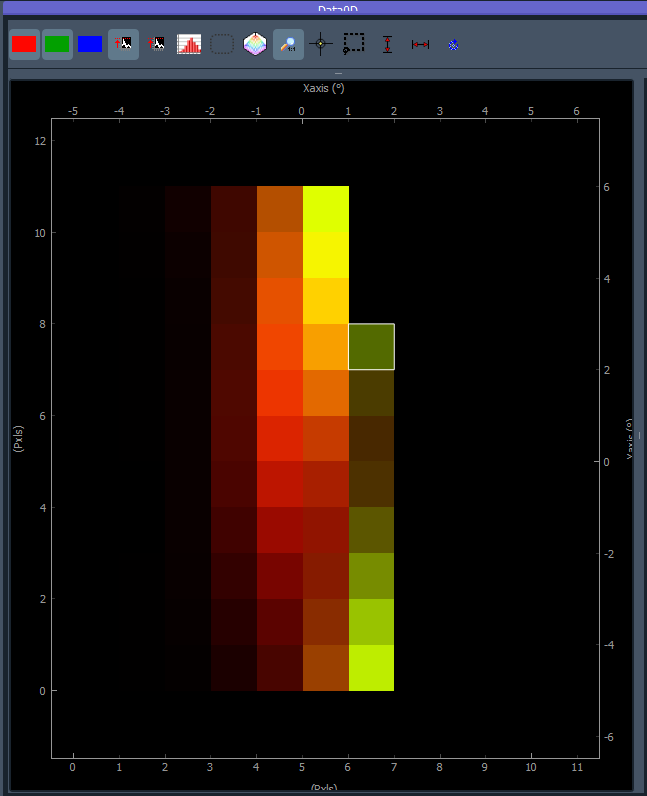This screenshot has height=796, width=647.
Task: Show the histogram panel
Action: [x=189, y=45]
